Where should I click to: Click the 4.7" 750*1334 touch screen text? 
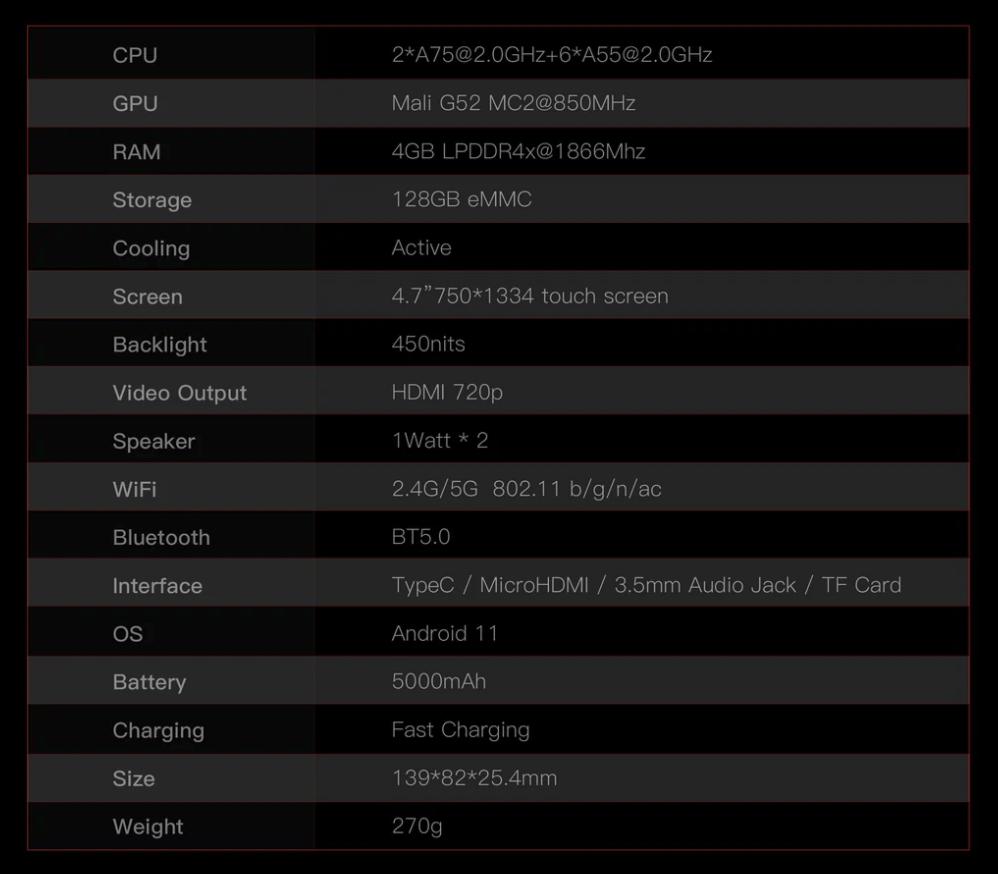(529, 296)
